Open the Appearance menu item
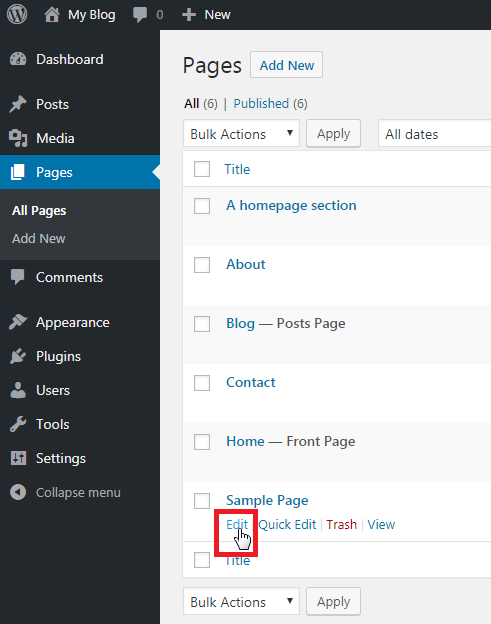Screen dimensions: 491x624 72,322
